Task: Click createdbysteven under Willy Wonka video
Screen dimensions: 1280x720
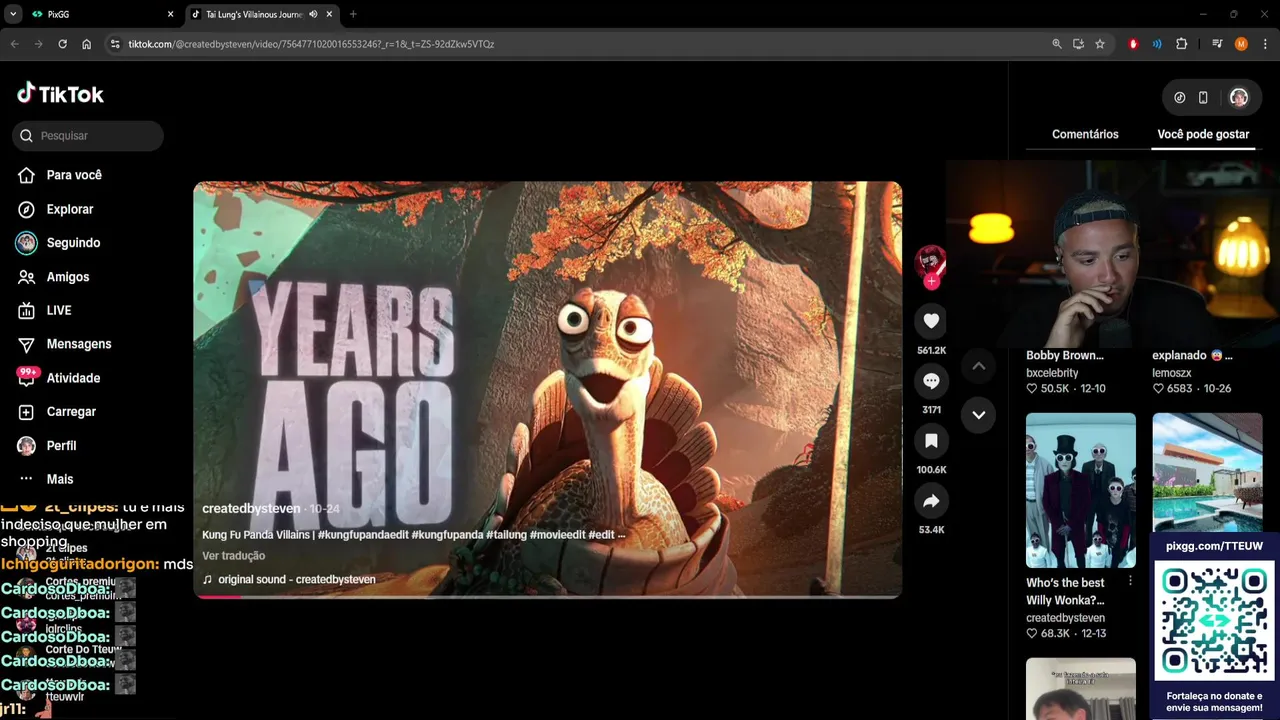Action: click(1065, 618)
